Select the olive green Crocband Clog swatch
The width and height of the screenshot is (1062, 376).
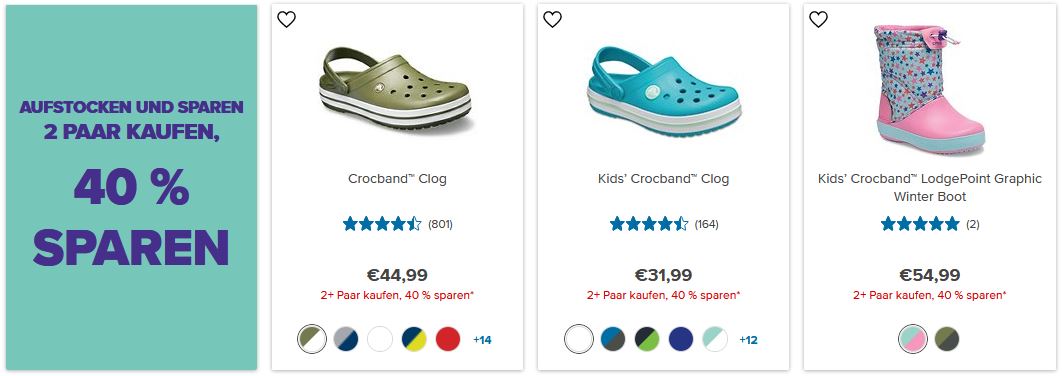tap(312, 339)
